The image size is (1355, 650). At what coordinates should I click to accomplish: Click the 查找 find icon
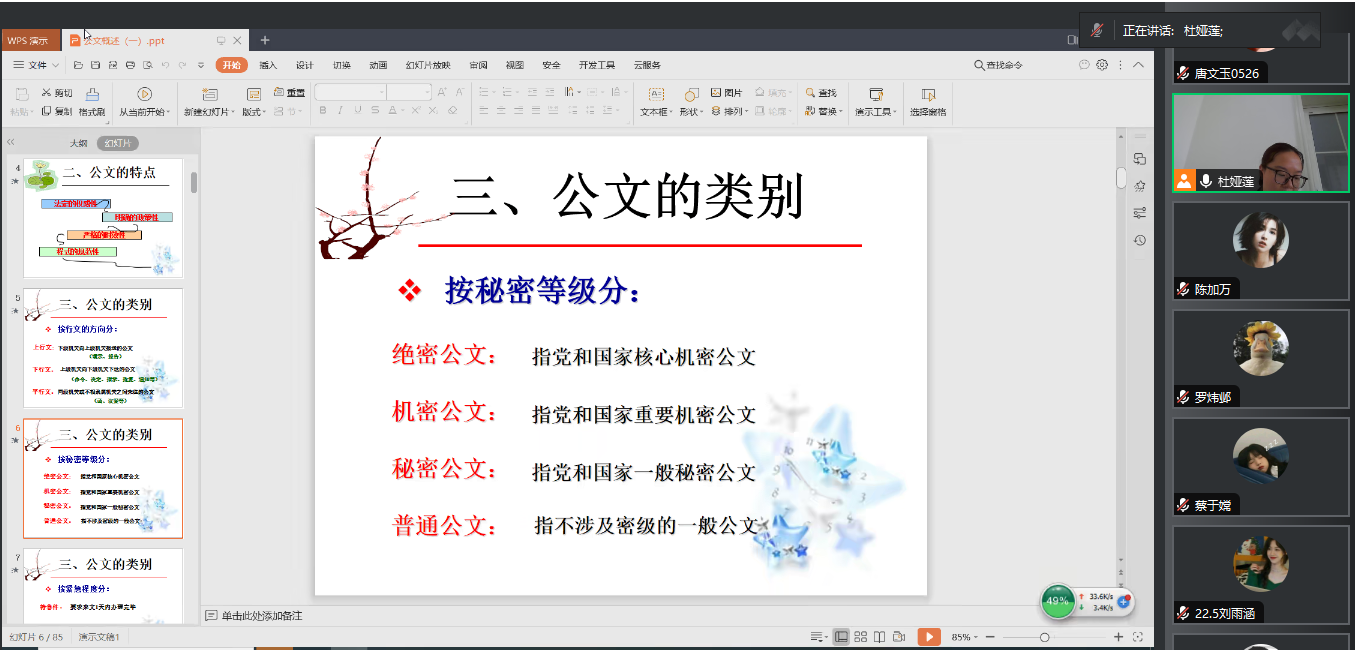click(x=820, y=93)
